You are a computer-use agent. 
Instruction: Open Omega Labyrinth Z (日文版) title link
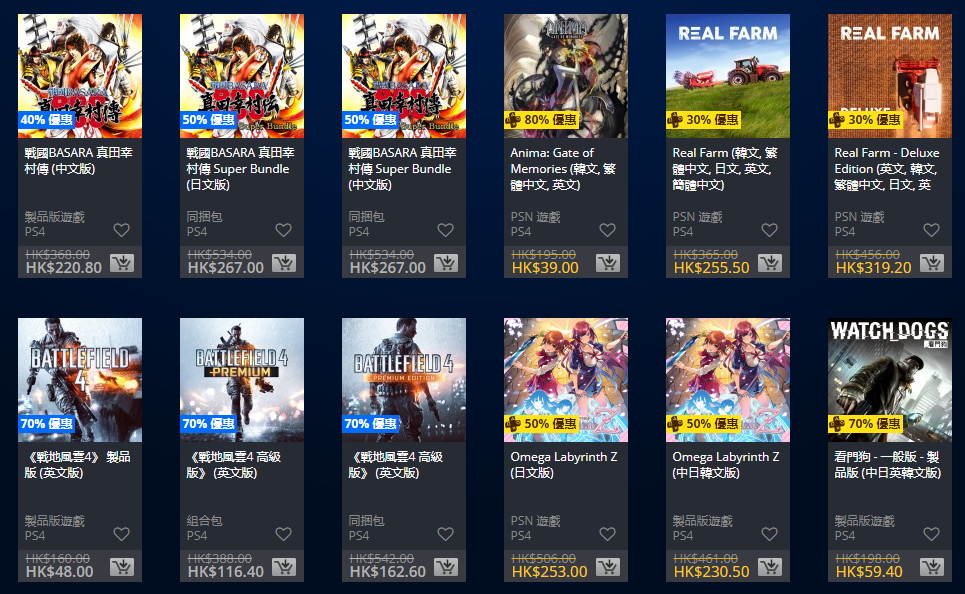[x=564, y=465]
